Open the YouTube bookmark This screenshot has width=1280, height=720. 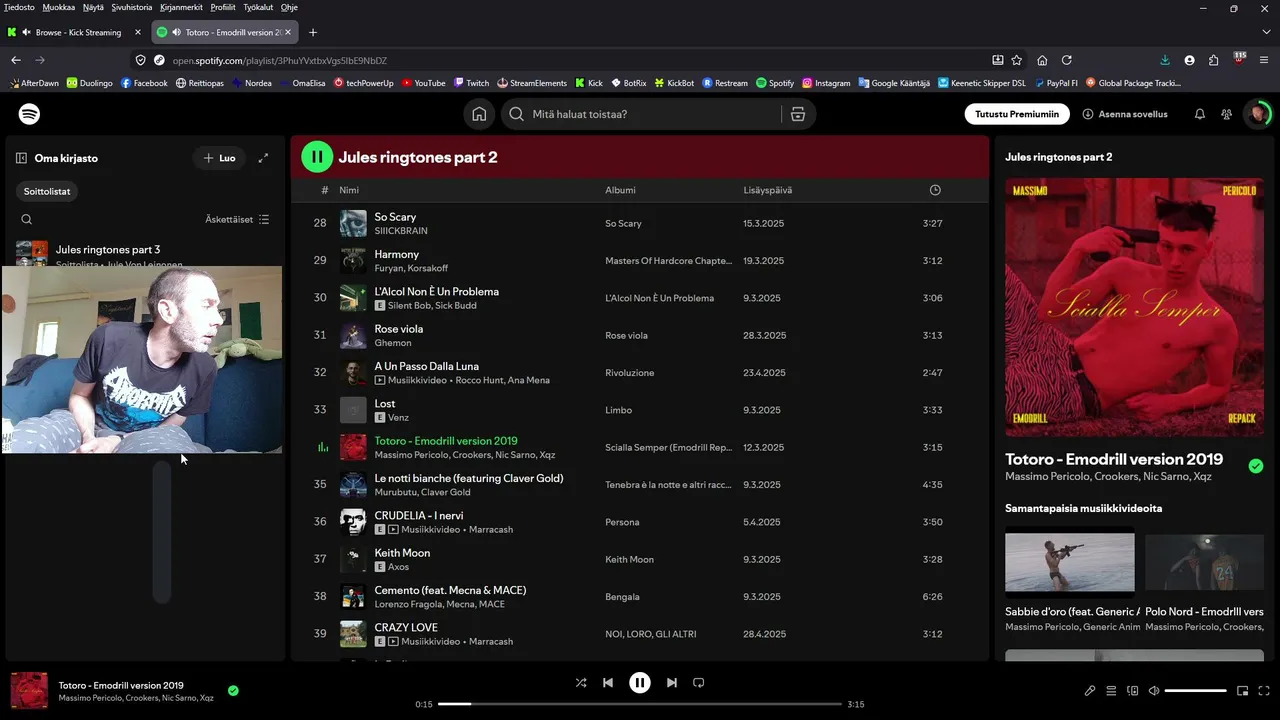[423, 83]
